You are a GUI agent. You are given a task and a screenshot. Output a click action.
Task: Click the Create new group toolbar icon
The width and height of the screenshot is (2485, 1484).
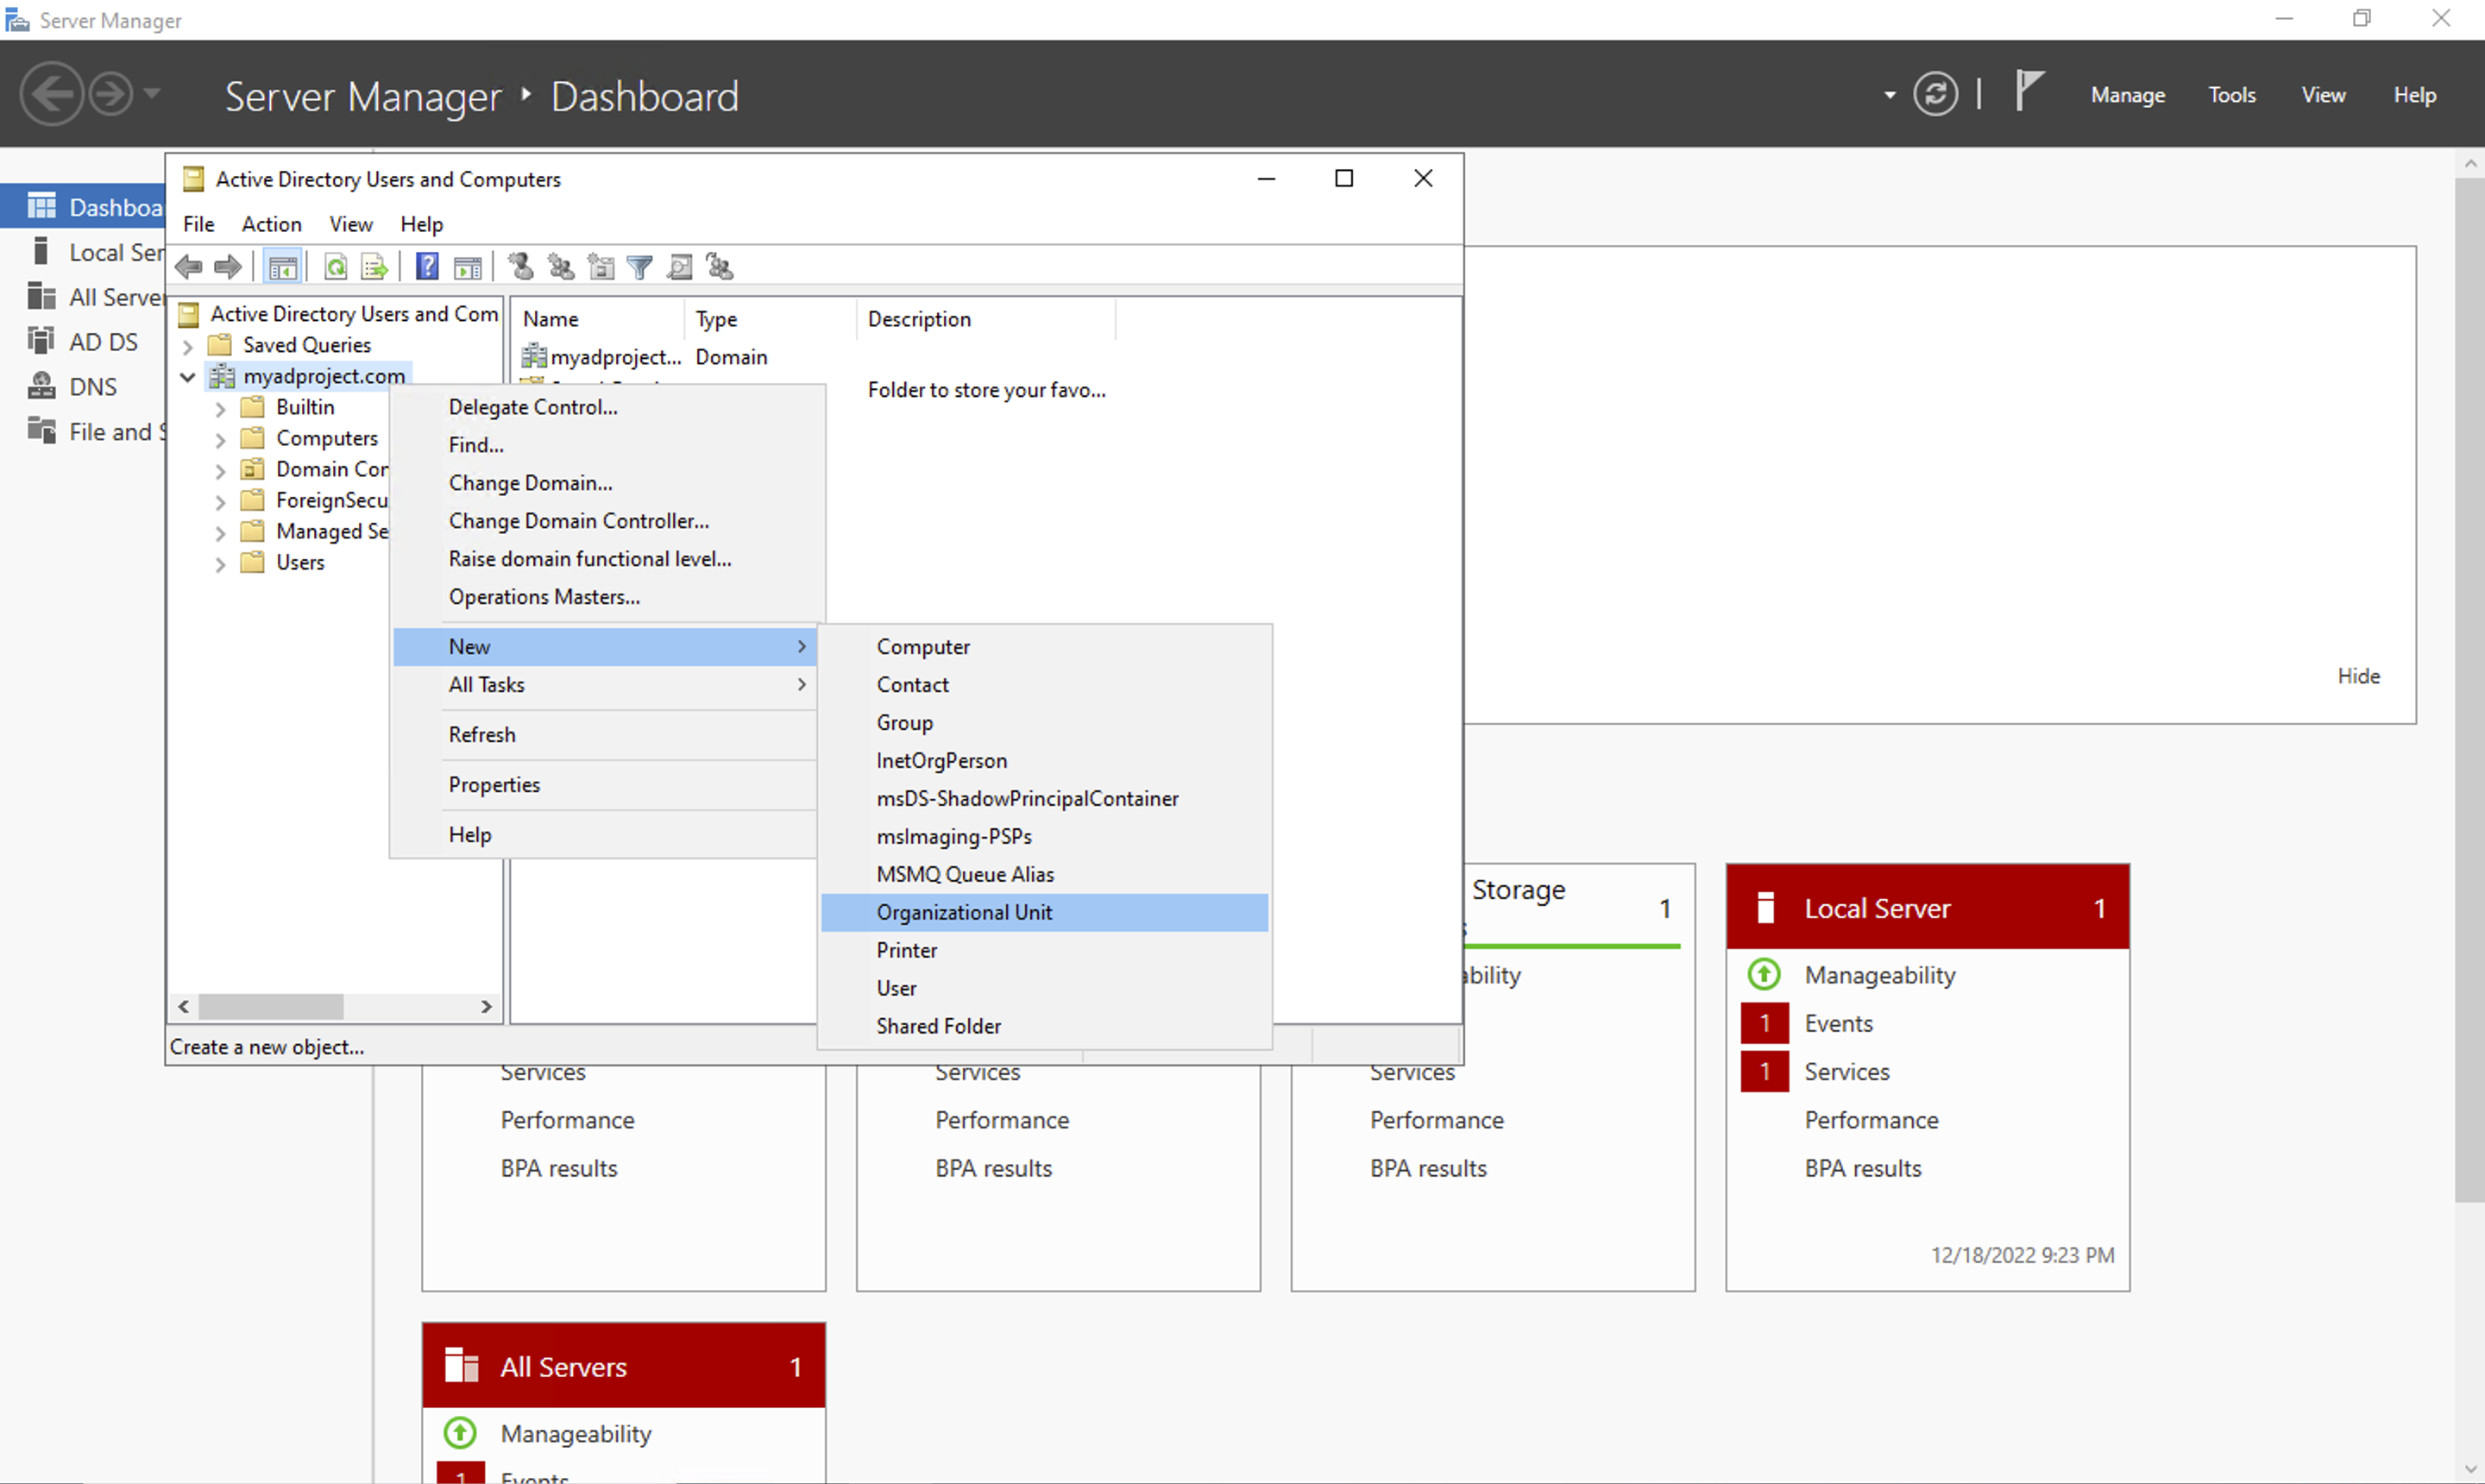(561, 267)
